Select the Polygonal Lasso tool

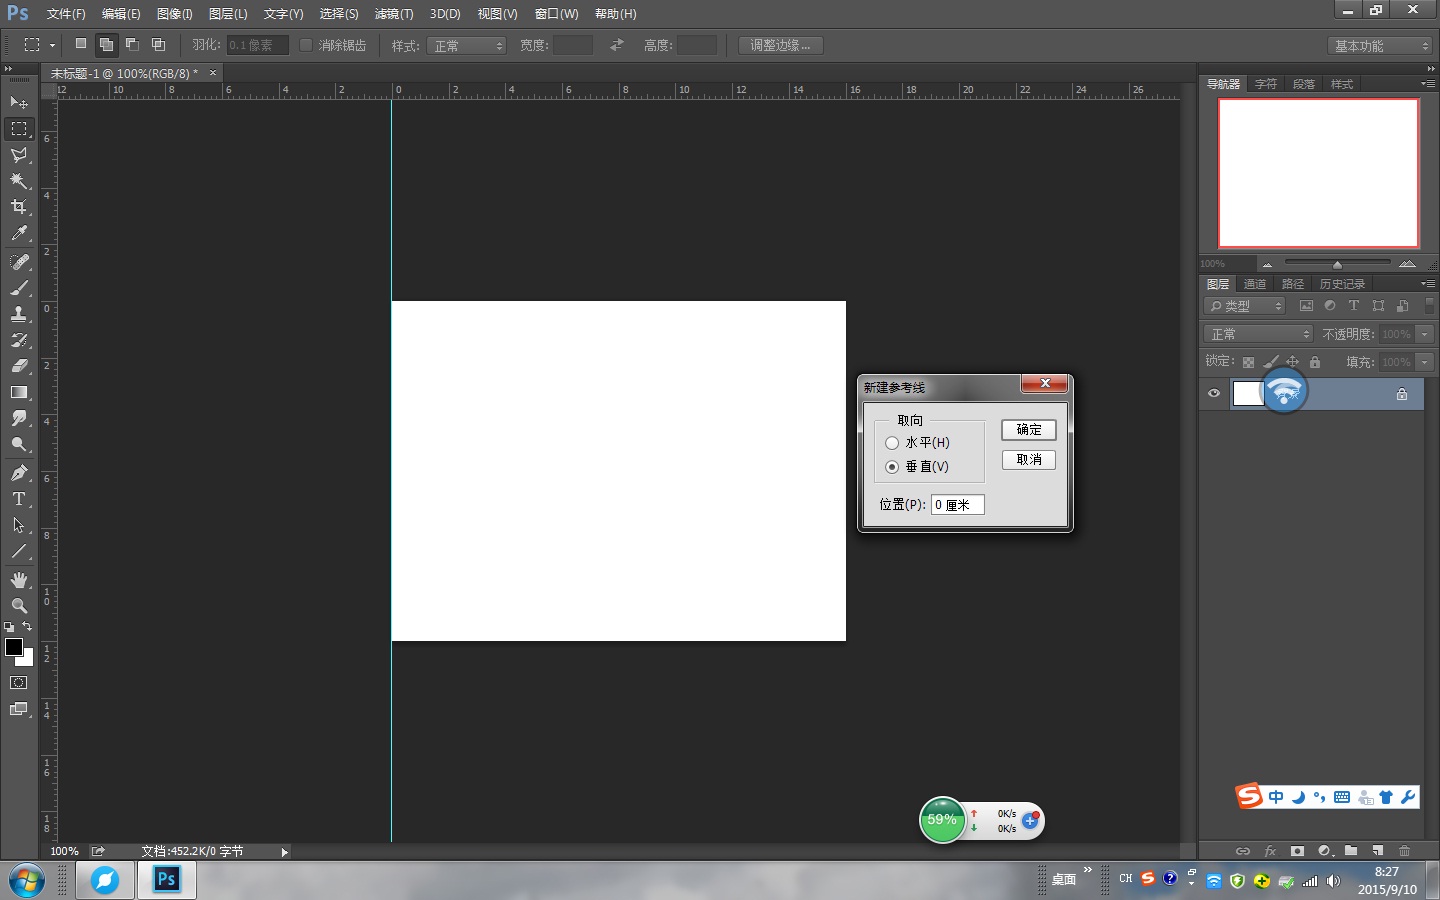(19, 155)
